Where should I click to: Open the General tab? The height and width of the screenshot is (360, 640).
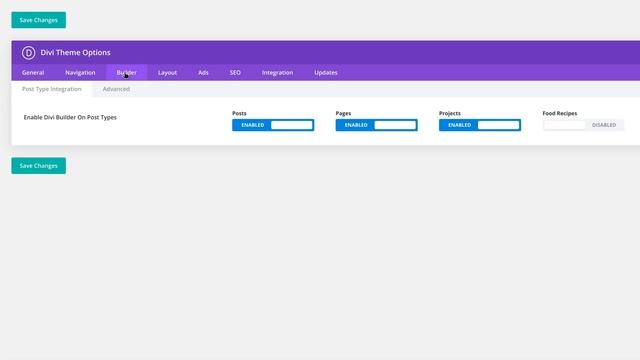coord(33,73)
